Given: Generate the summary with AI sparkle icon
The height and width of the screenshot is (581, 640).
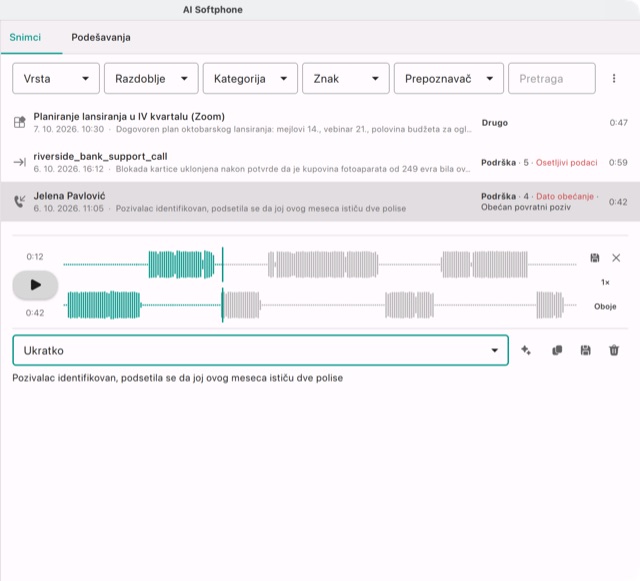Looking at the screenshot, I should (526, 350).
